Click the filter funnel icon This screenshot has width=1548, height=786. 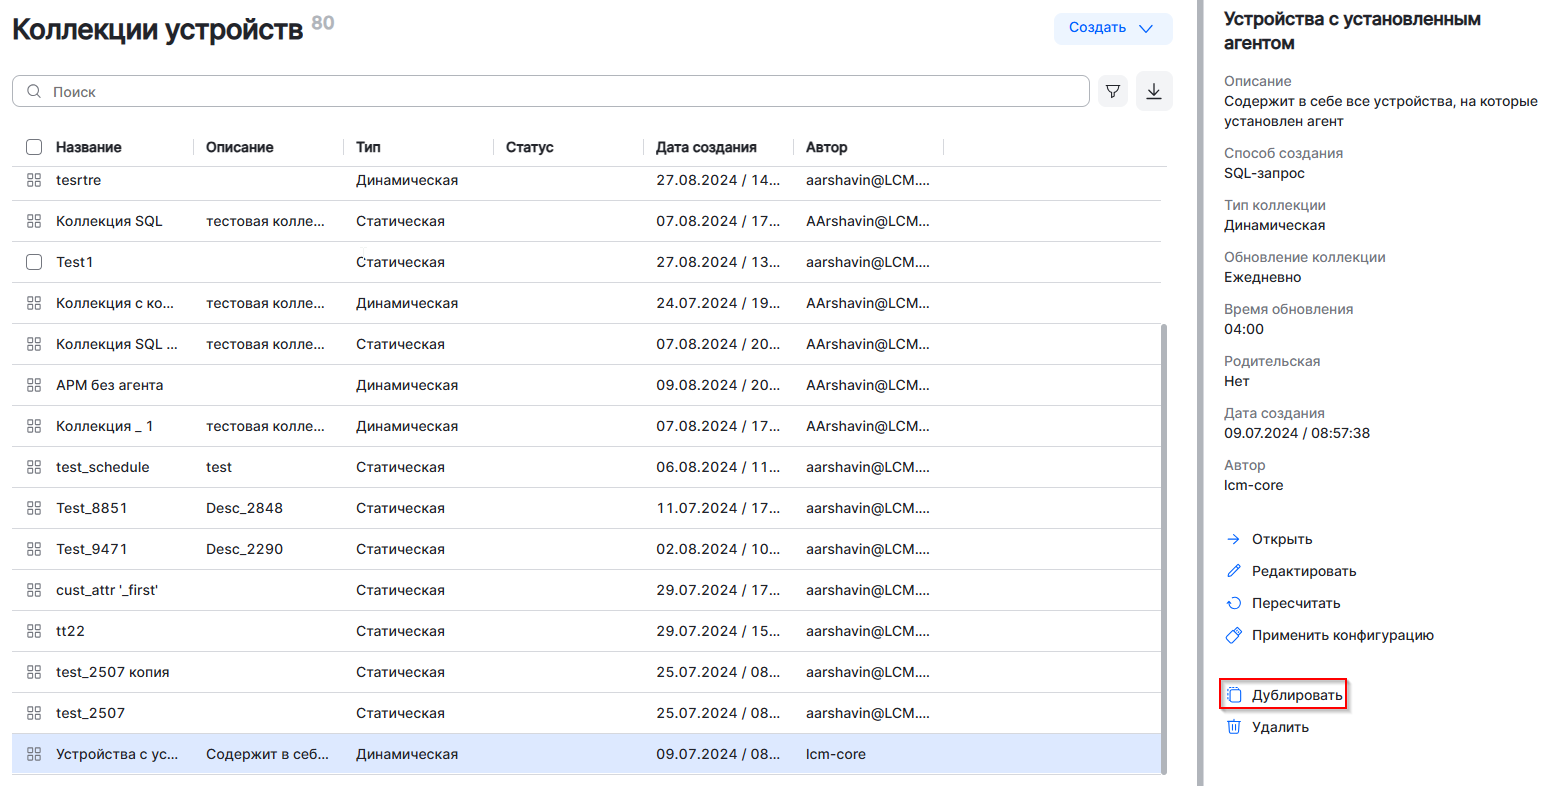pyautogui.click(x=1112, y=92)
